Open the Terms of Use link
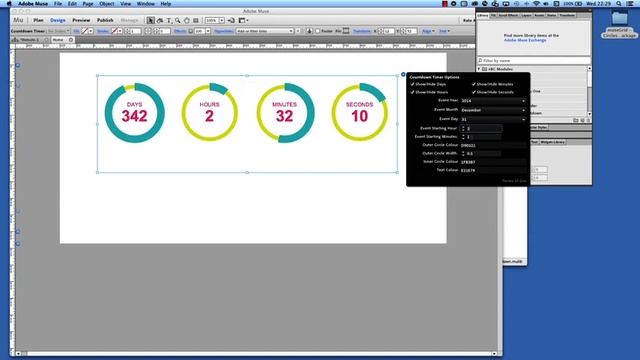The width and height of the screenshot is (640, 360). coord(514,181)
